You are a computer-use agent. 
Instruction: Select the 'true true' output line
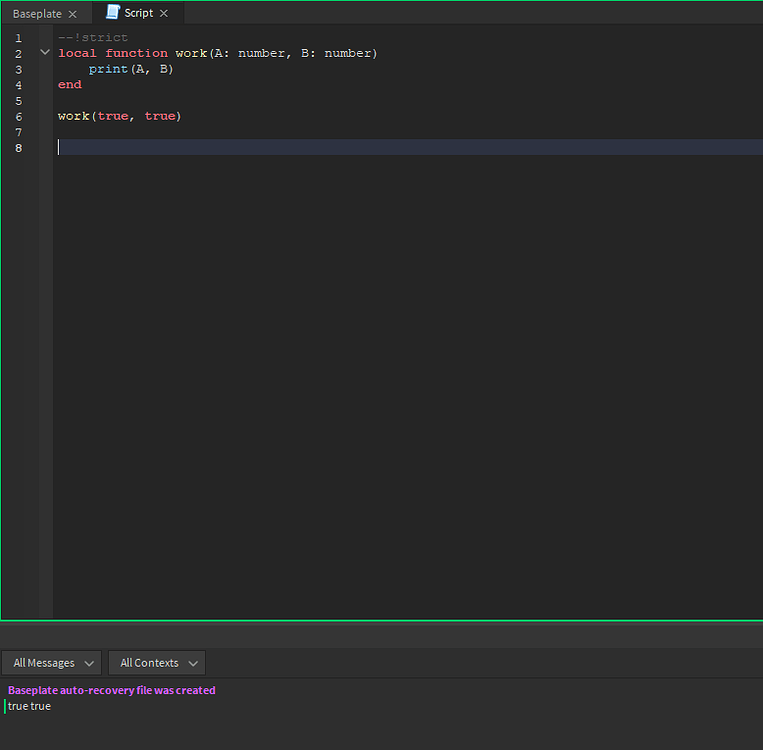[29, 706]
